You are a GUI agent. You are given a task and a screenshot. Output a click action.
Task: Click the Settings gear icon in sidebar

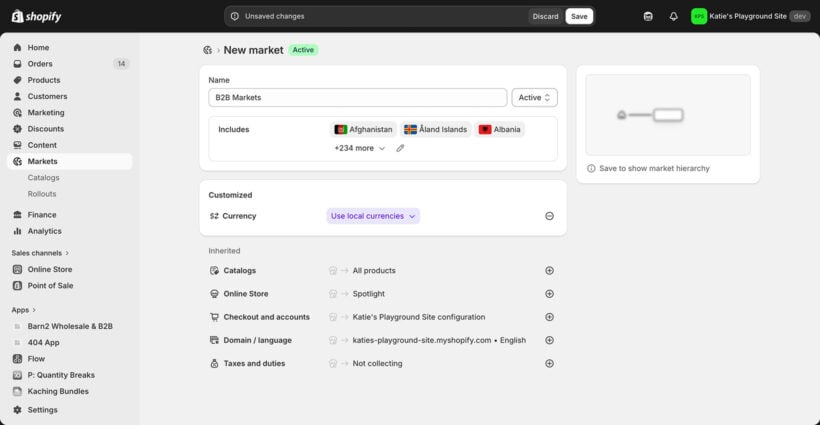click(x=17, y=410)
